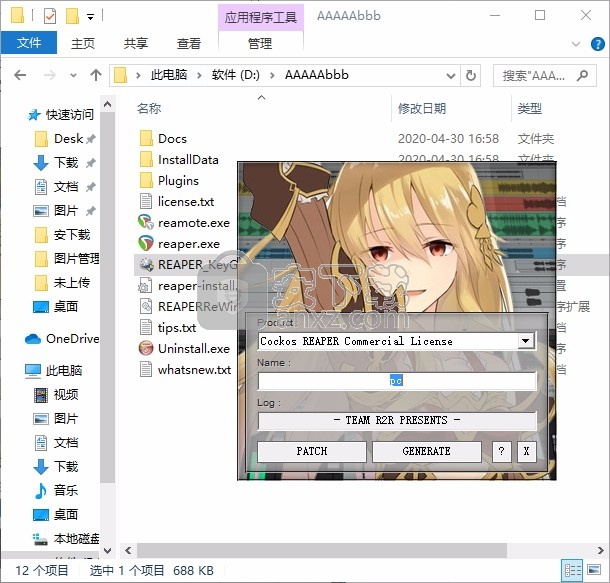Screen dimensions: 610x583
Task: Open OneDrive in the sidebar
Action: pyautogui.click(x=62, y=339)
